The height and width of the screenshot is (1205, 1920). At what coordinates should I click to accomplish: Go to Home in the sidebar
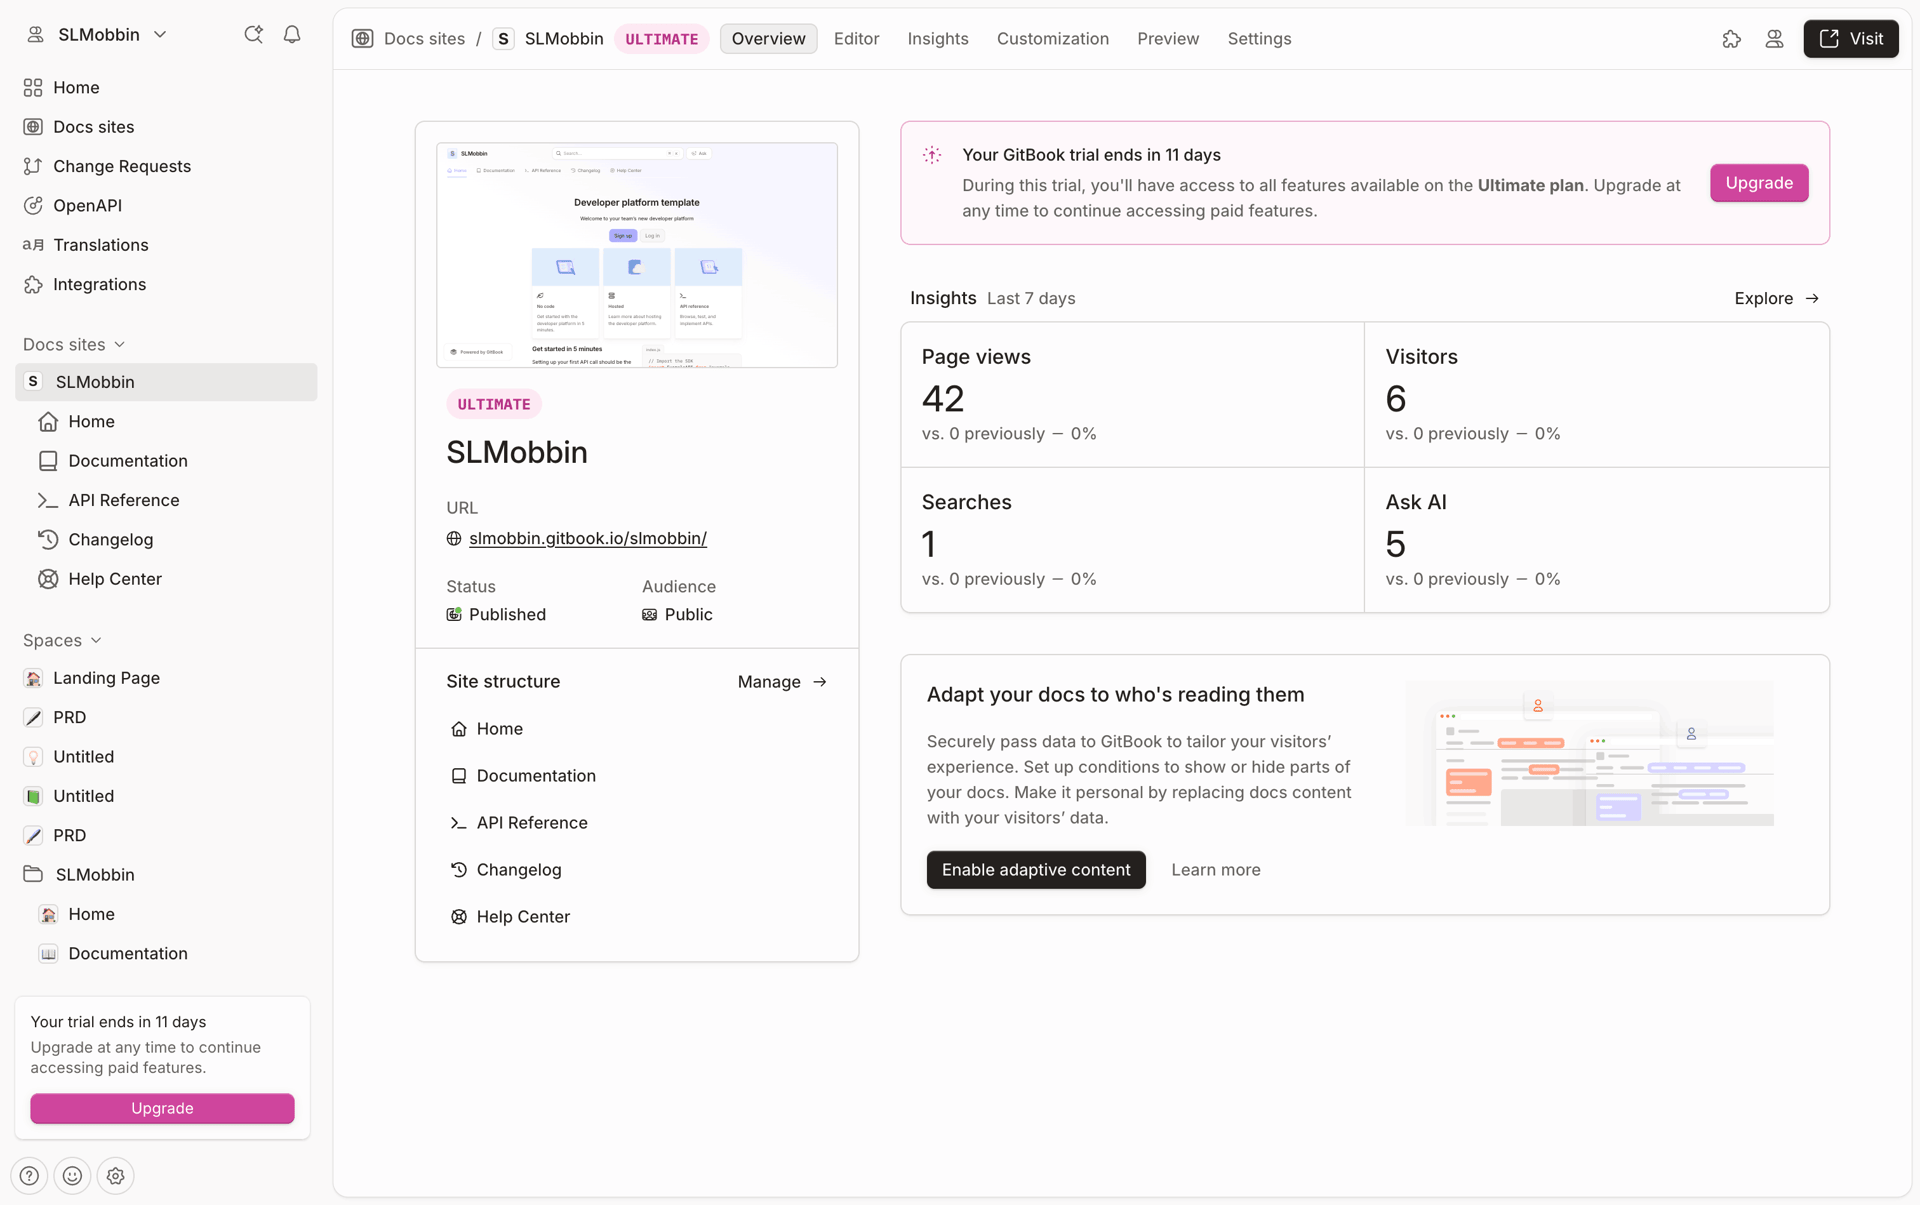coord(166,88)
